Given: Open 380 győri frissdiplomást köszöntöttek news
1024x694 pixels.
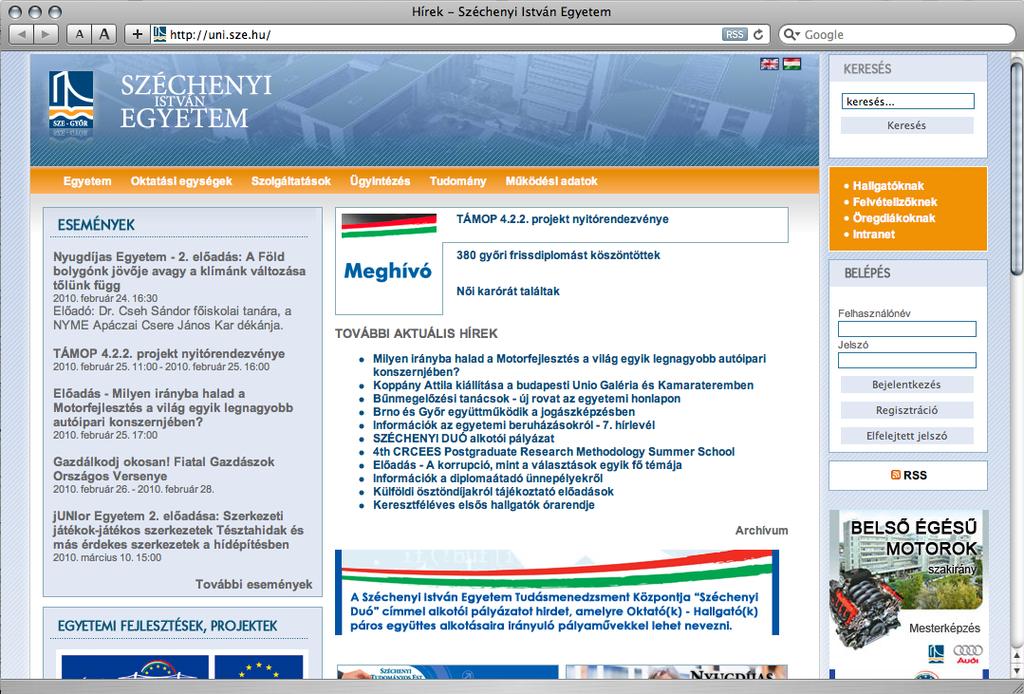Looking at the screenshot, I should 558,255.
